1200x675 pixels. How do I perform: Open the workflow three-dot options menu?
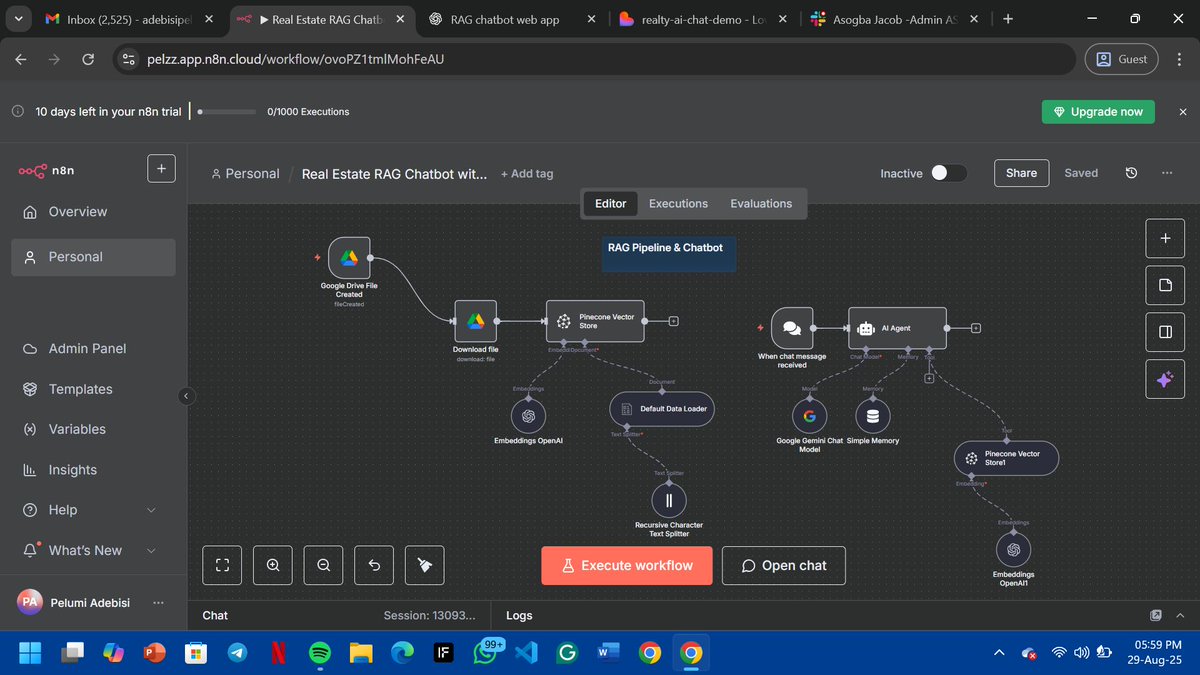1166,173
